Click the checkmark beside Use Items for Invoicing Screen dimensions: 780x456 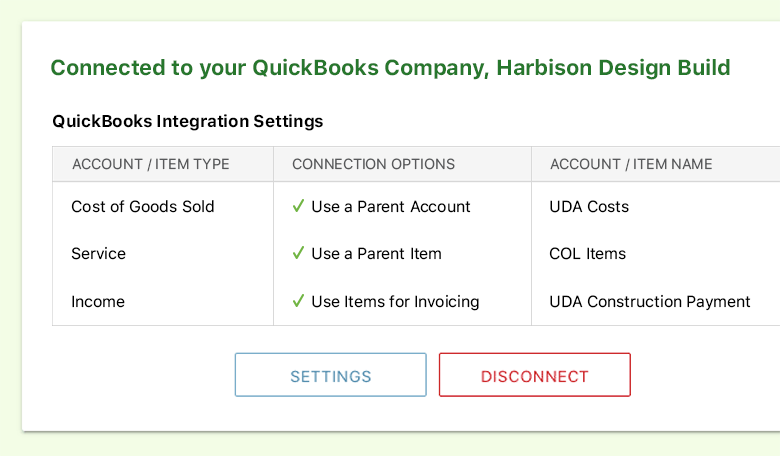point(298,301)
